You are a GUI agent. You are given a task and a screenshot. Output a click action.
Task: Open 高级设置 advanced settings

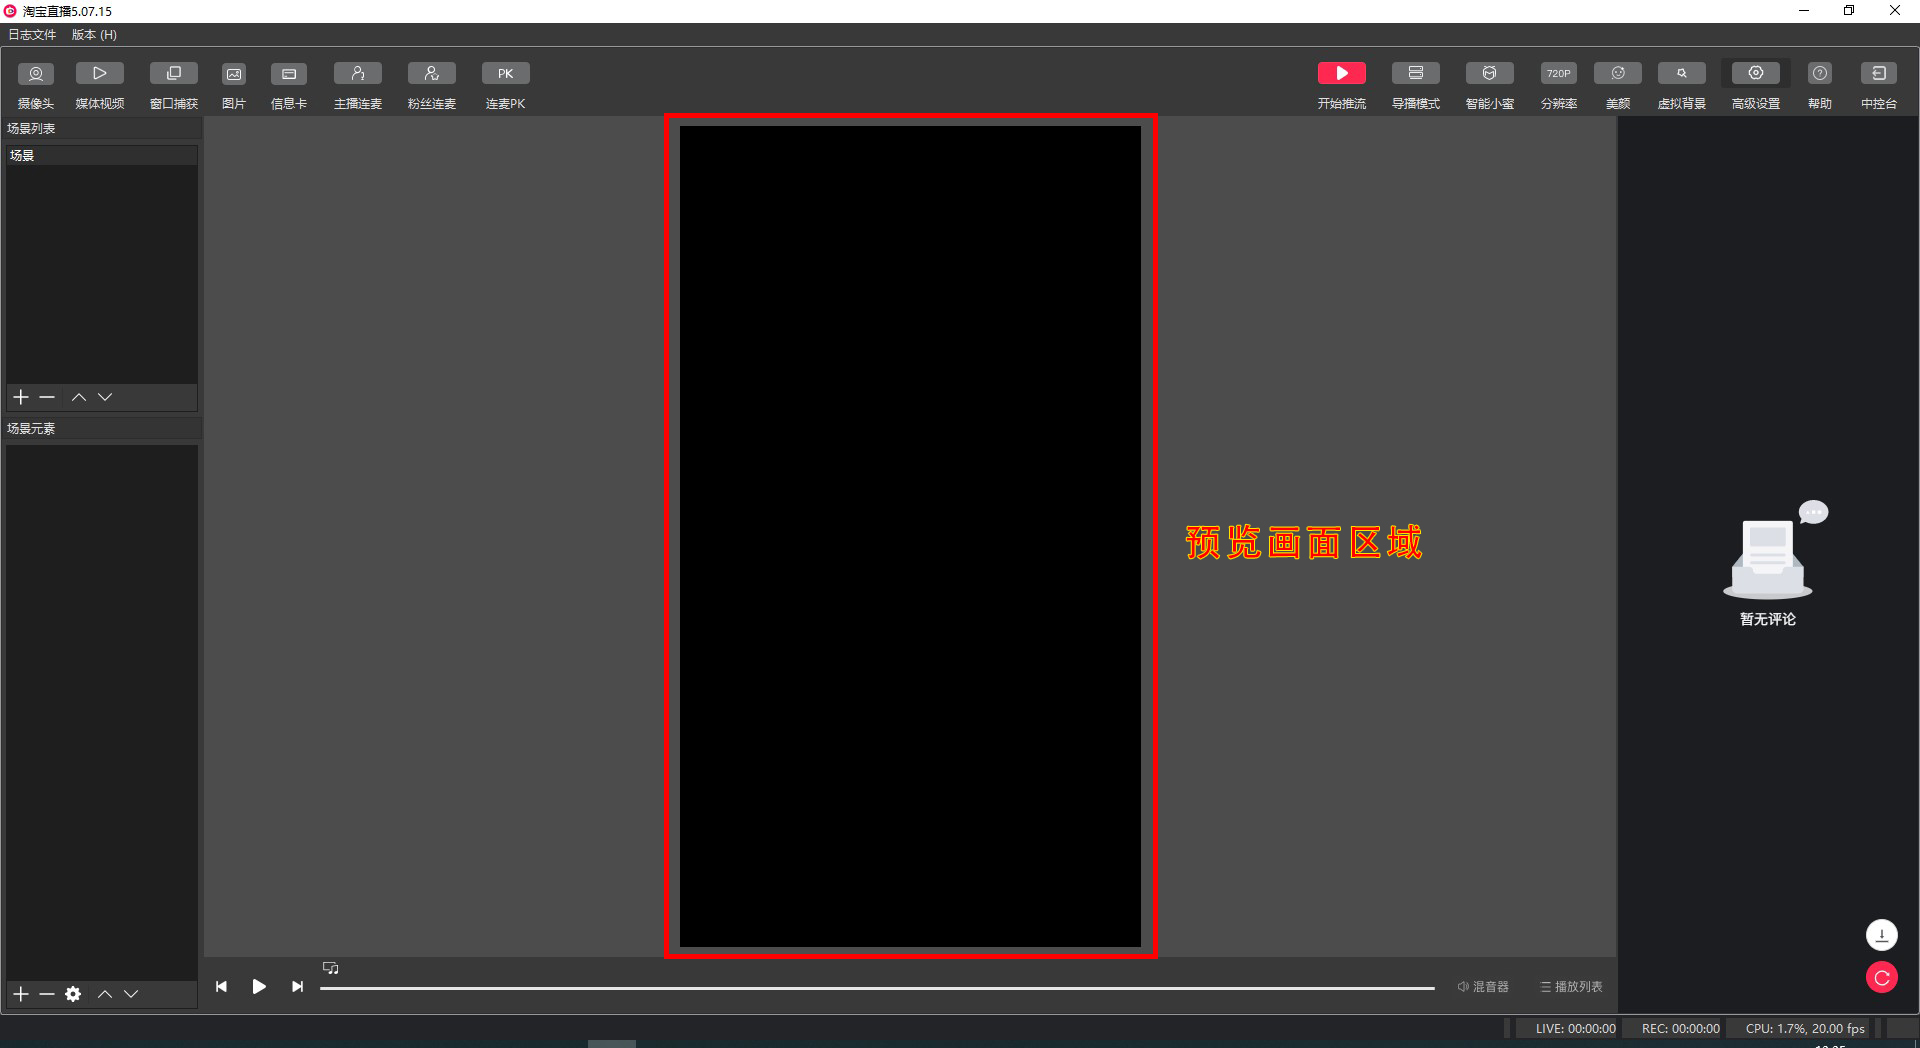tap(1756, 85)
